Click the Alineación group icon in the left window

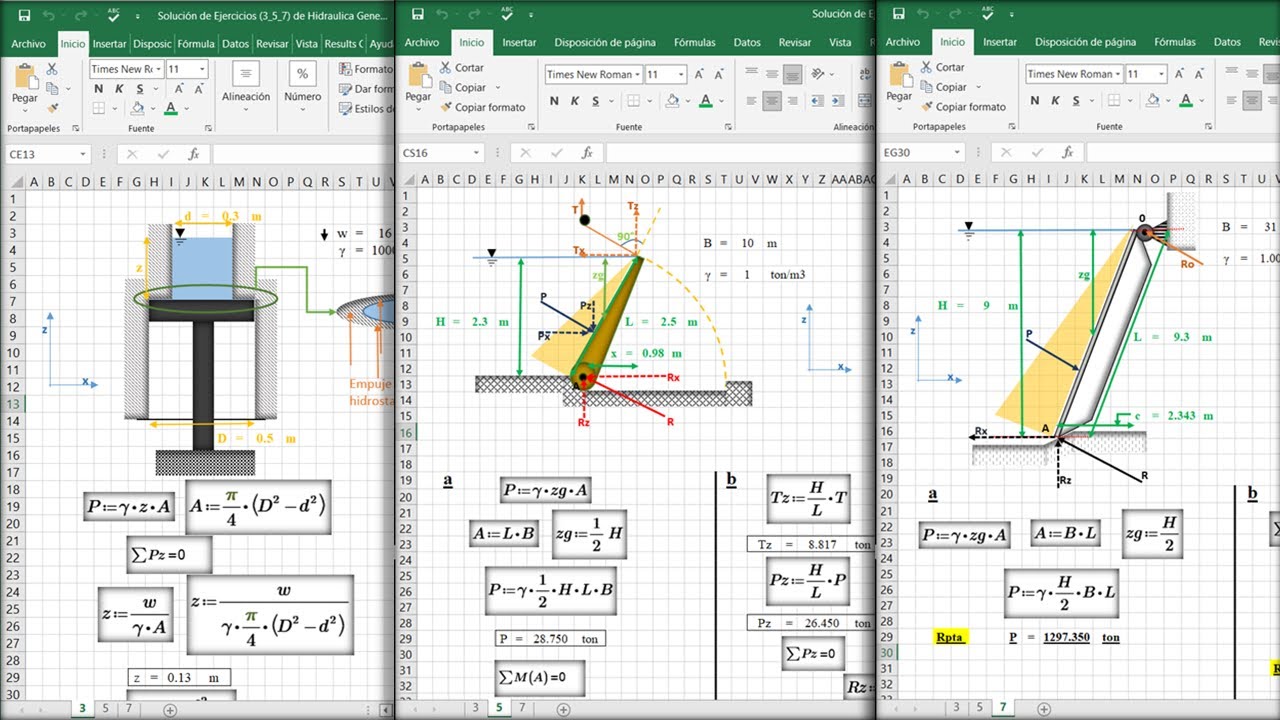pos(246,74)
